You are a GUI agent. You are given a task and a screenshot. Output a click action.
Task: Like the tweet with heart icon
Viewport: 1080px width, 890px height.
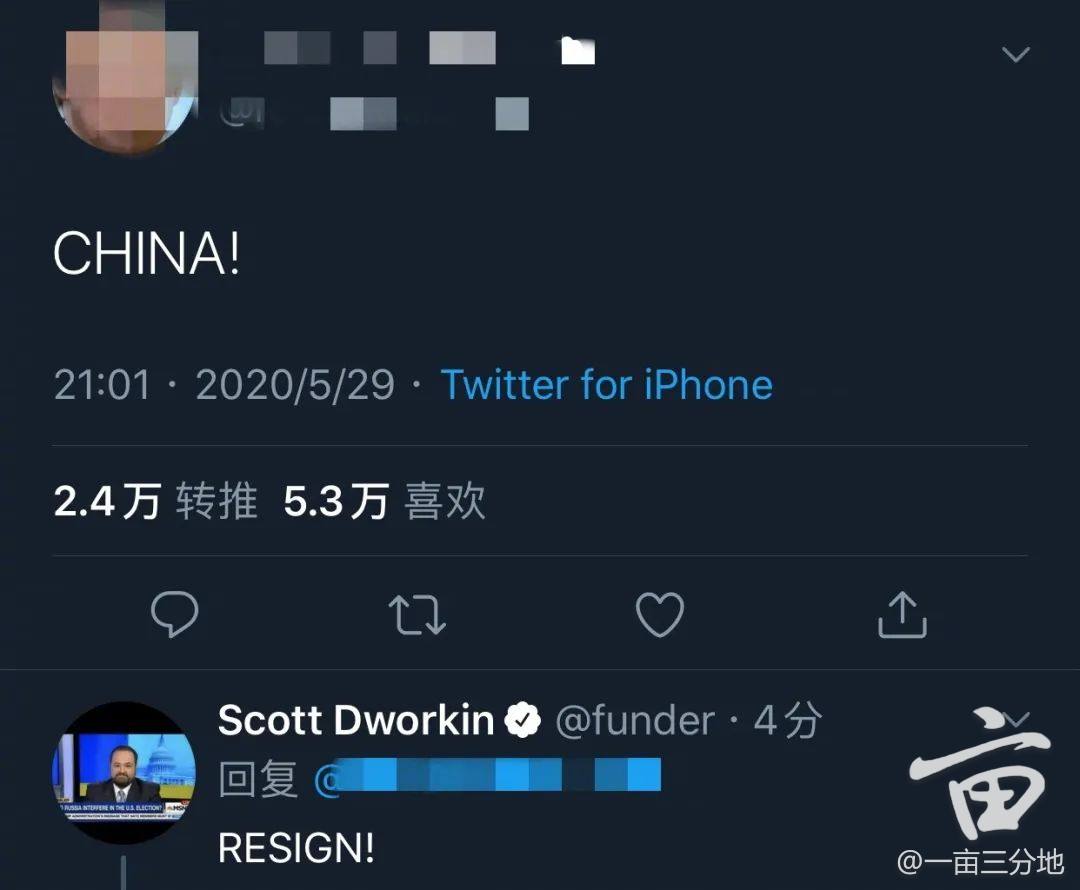pos(660,614)
